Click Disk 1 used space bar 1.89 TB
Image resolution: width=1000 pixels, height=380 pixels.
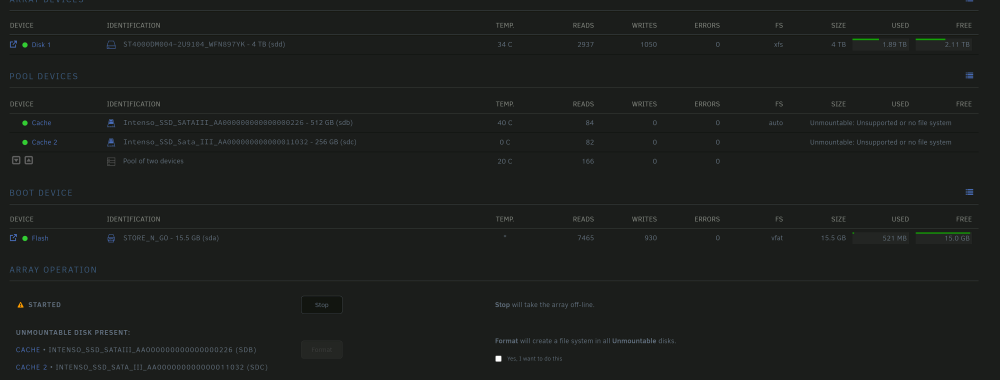tap(881, 45)
